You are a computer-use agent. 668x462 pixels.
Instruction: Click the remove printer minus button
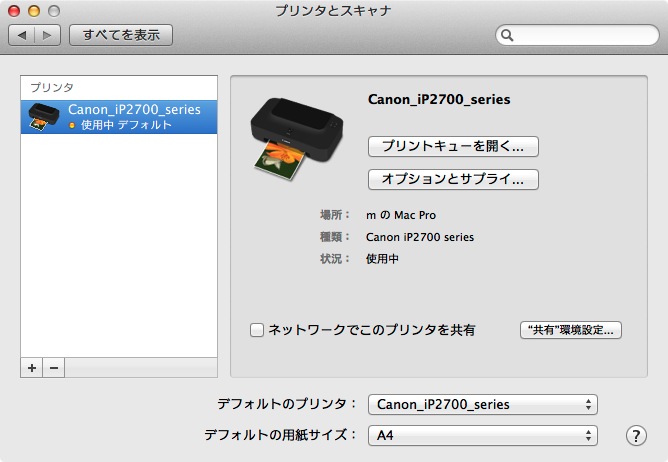pos(54,368)
